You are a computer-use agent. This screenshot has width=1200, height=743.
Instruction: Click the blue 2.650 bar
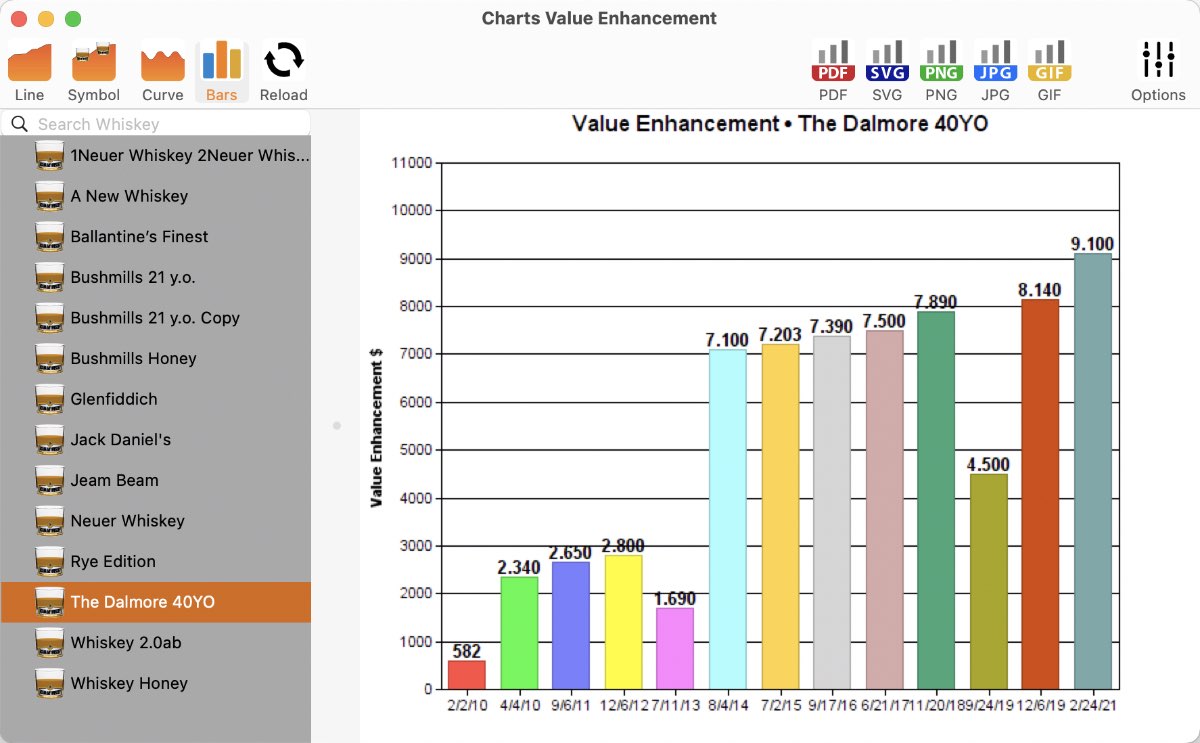tap(570, 625)
